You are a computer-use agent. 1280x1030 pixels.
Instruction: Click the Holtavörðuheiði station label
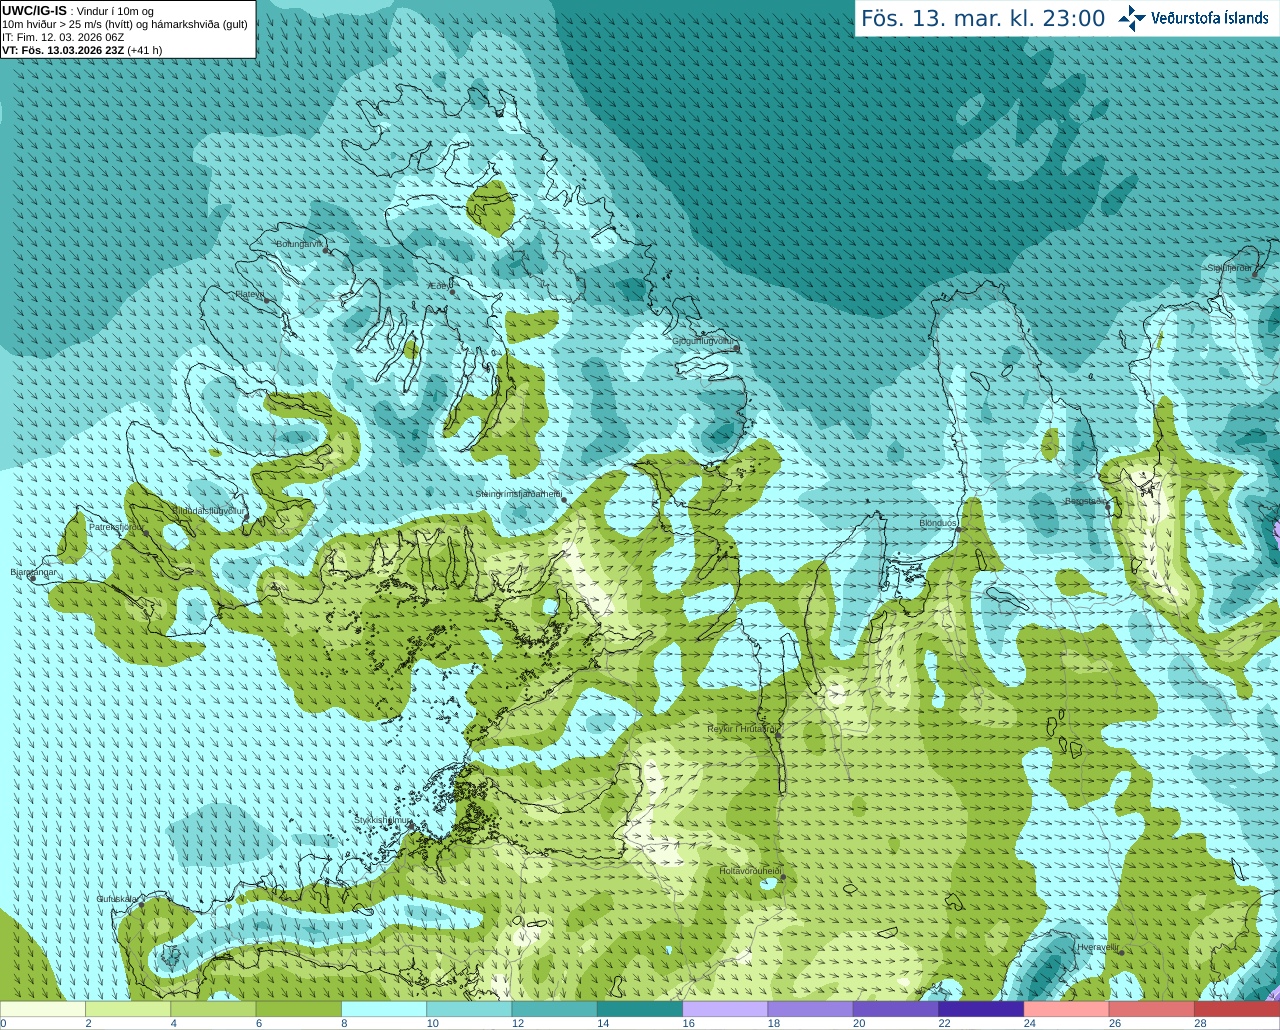[x=750, y=871]
